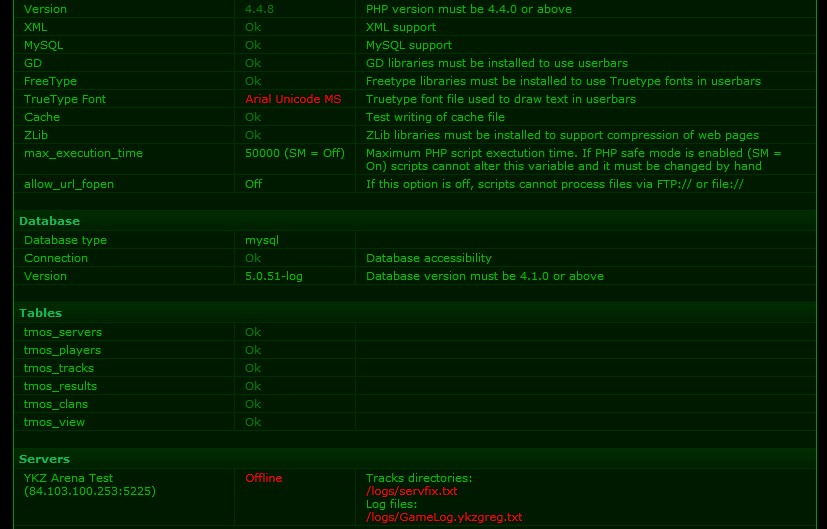
Task: Select the YKZ Arena Test server name
Action: (x=68, y=478)
